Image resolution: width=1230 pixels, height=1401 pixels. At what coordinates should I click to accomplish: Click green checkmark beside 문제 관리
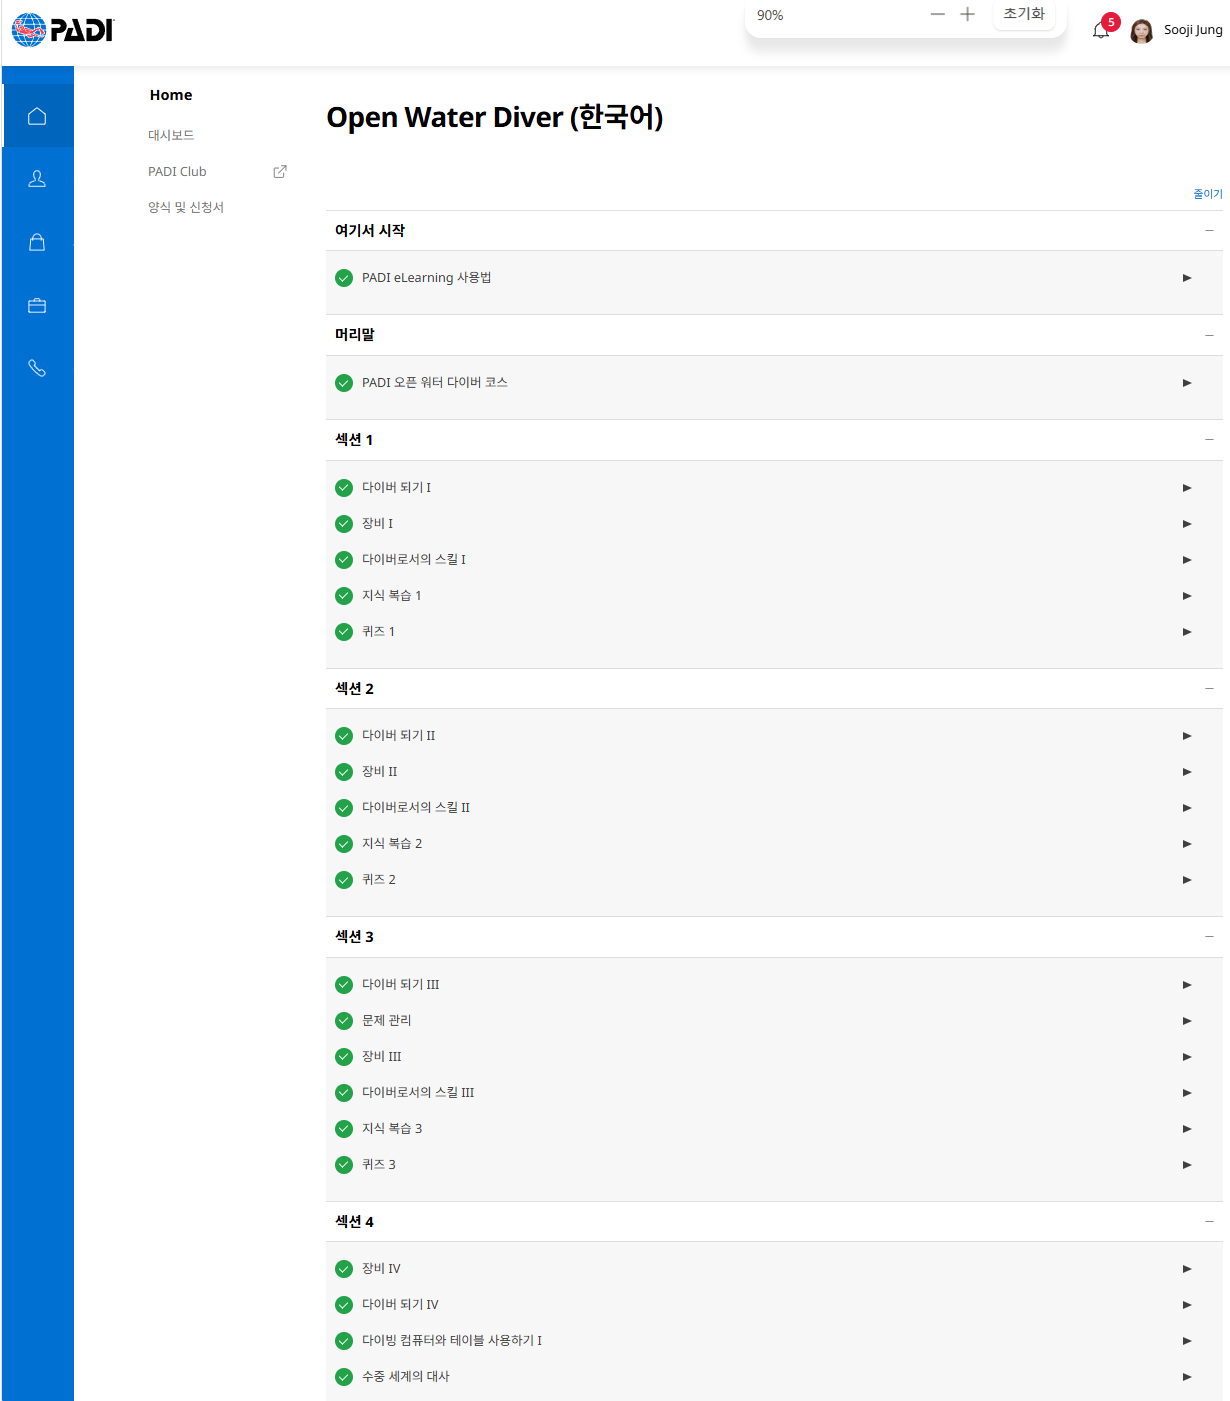pyautogui.click(x=344, y=1021)
